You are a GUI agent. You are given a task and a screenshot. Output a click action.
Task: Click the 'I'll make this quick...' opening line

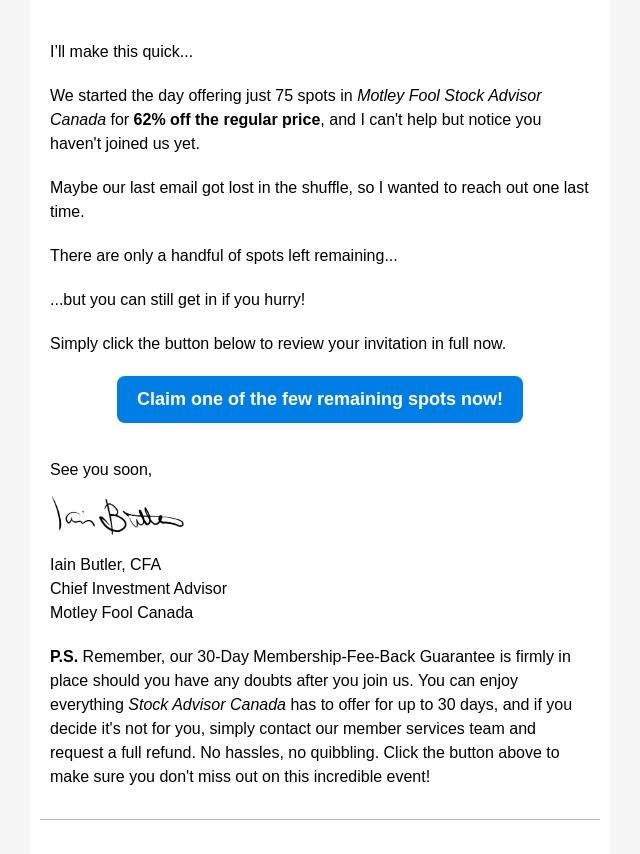pos(121,52)
